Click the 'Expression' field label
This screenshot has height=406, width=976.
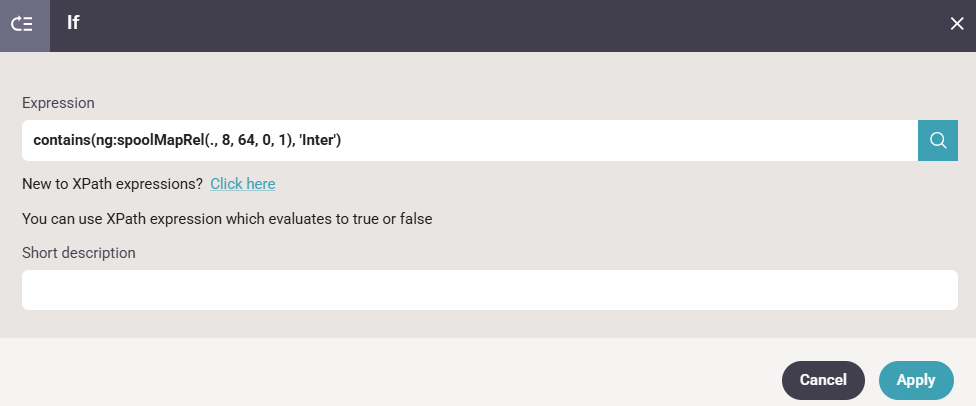tap(58, 103)
